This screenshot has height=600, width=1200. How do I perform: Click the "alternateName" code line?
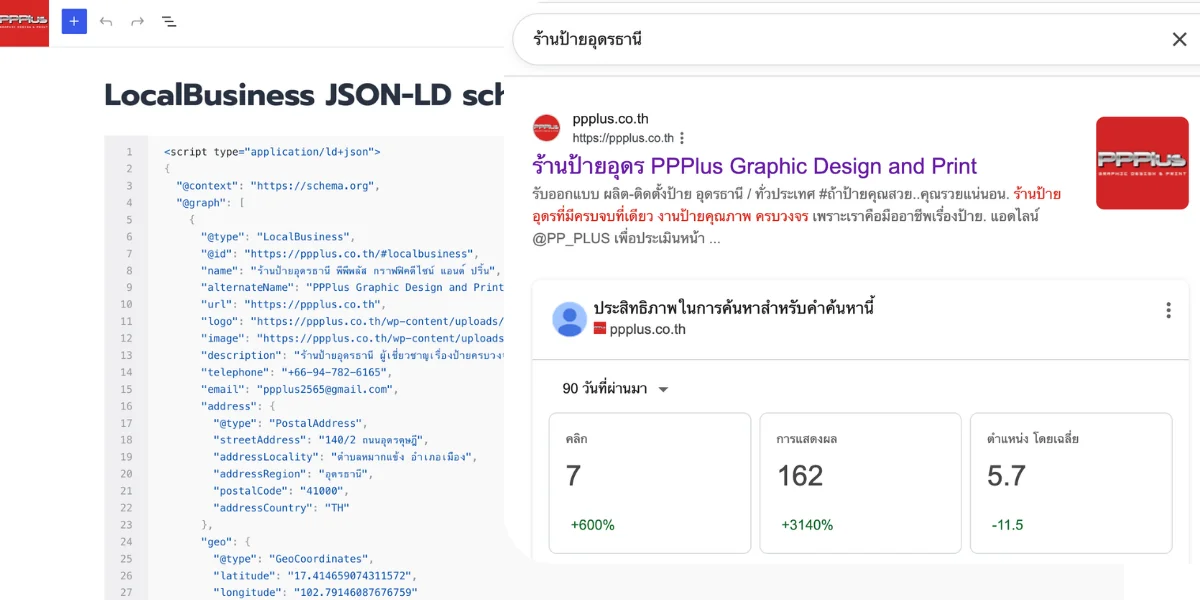coord(352,288)
